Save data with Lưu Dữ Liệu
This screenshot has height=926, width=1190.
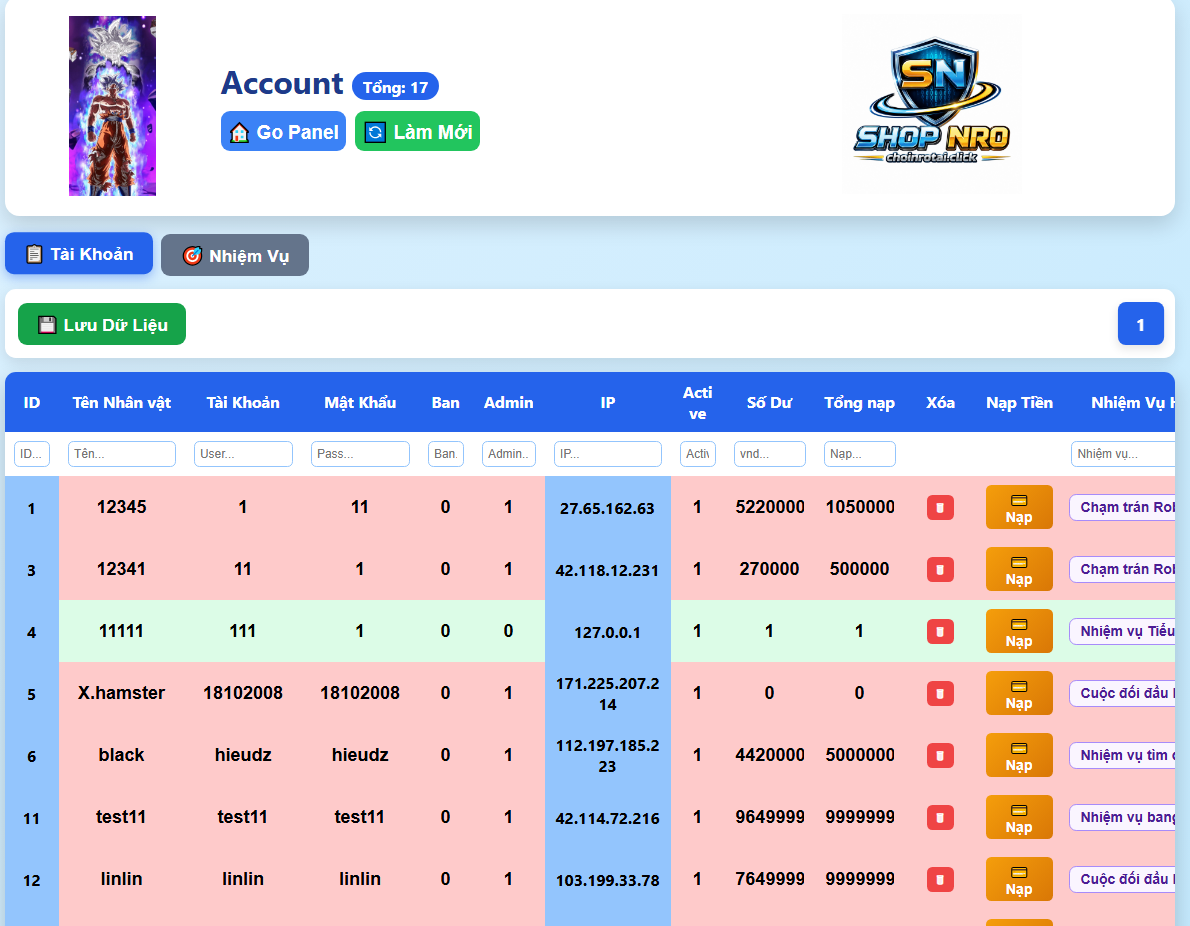tap(102, 324)
